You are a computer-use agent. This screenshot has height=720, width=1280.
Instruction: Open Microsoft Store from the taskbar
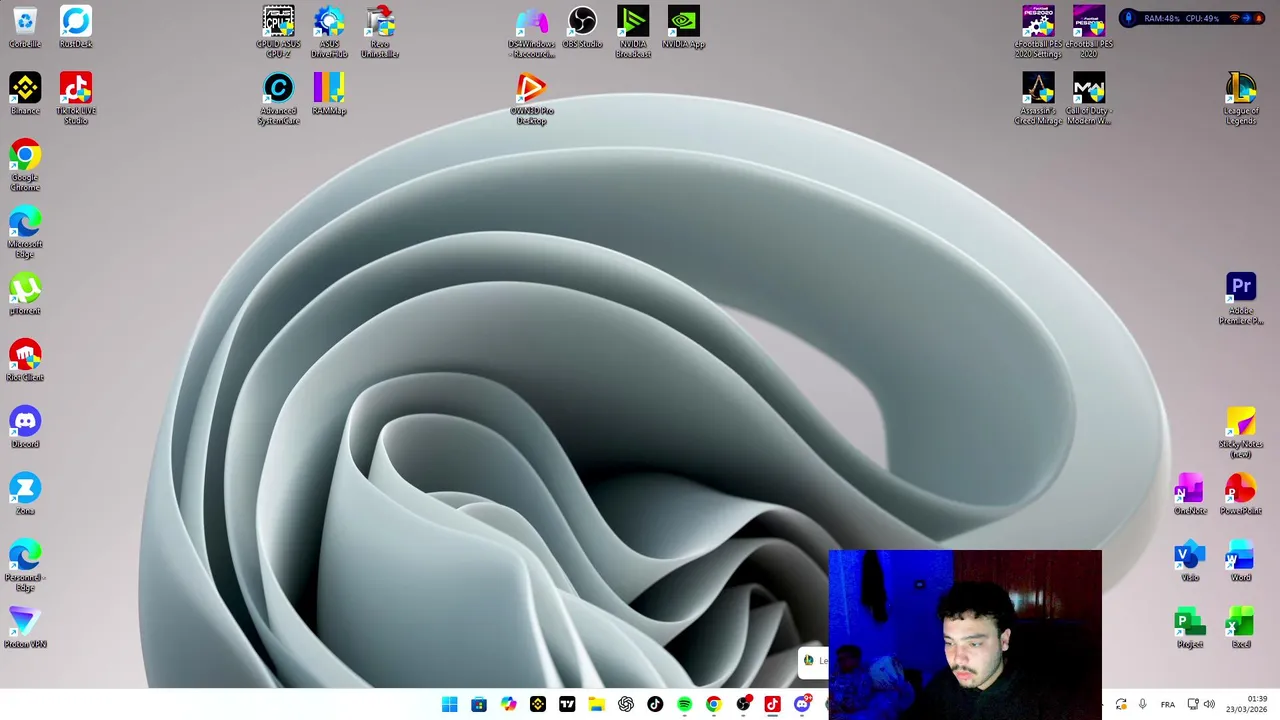[479, 705]
